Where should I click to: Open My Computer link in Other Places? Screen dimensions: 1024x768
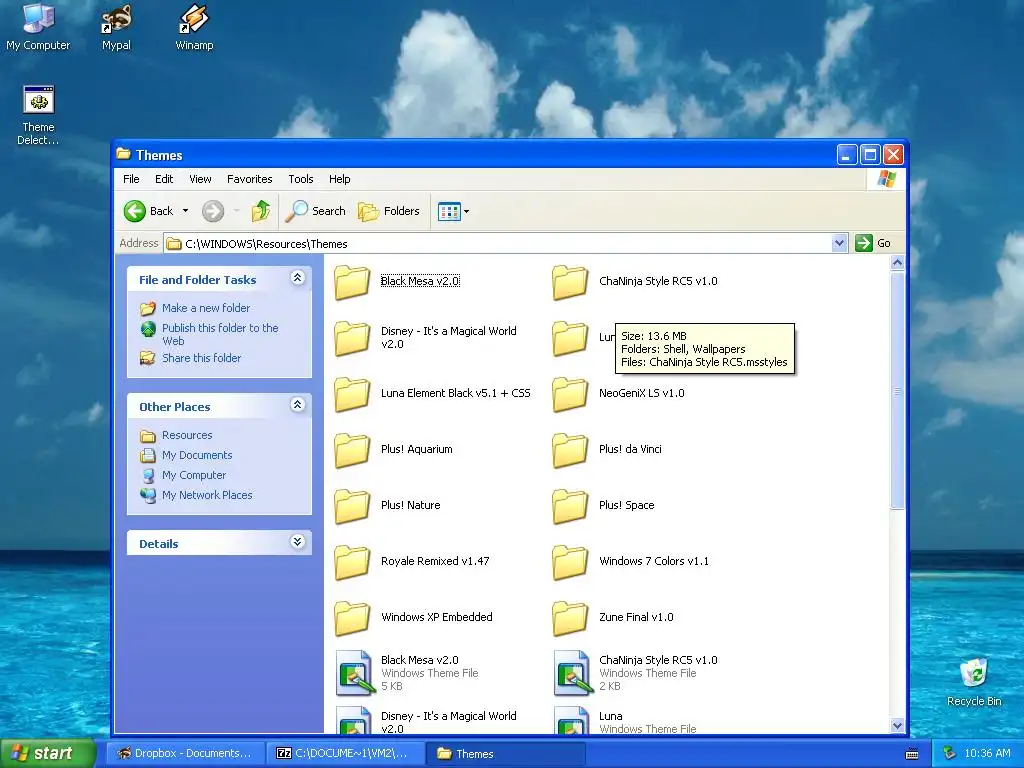[194, 475]
